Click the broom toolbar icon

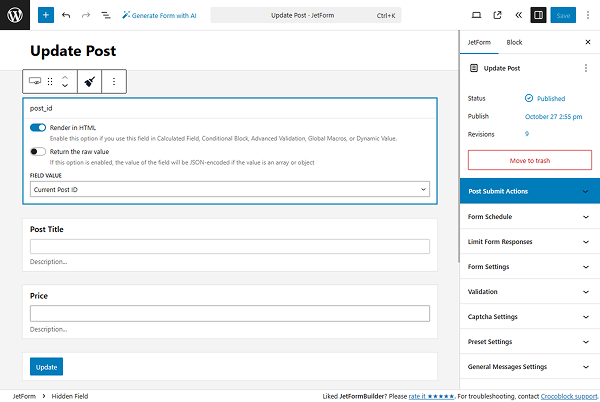[90, 81]
